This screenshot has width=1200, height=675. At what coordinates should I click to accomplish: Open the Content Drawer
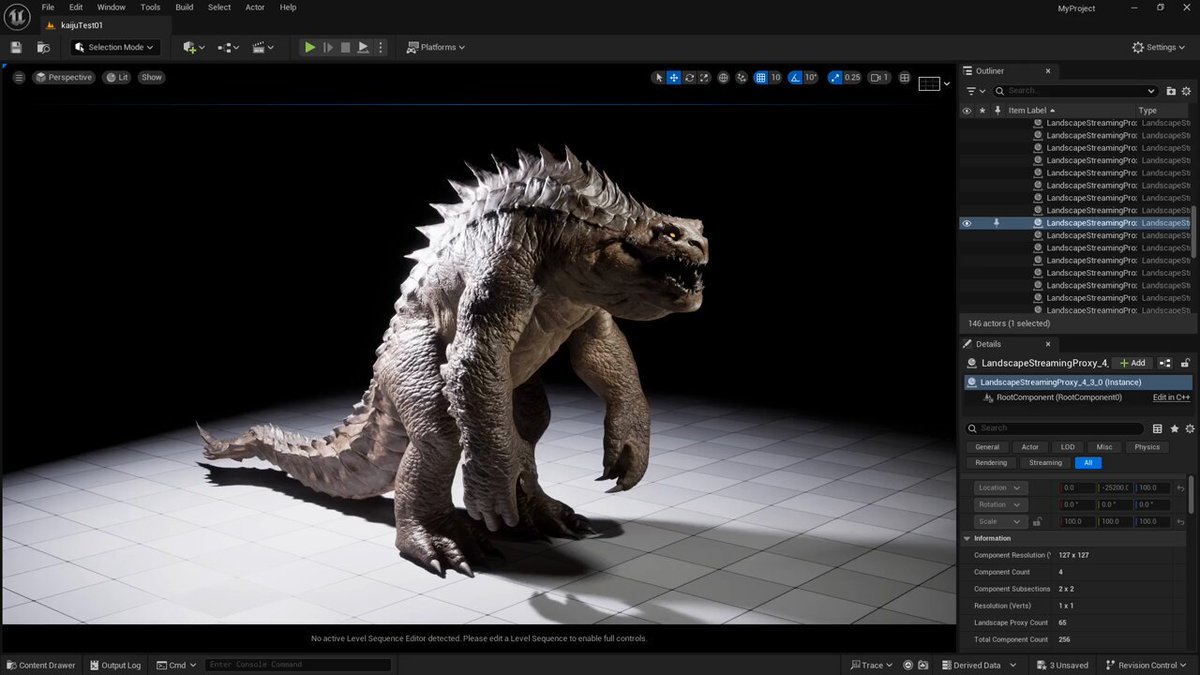(40, 665)
